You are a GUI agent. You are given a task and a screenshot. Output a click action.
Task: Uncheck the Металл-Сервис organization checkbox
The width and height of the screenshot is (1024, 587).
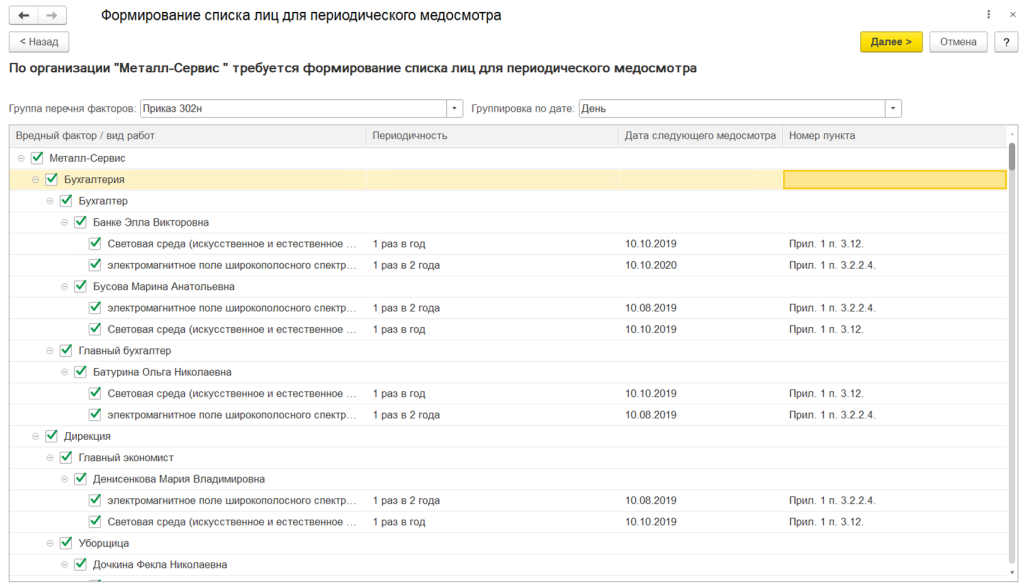point(37,158)
